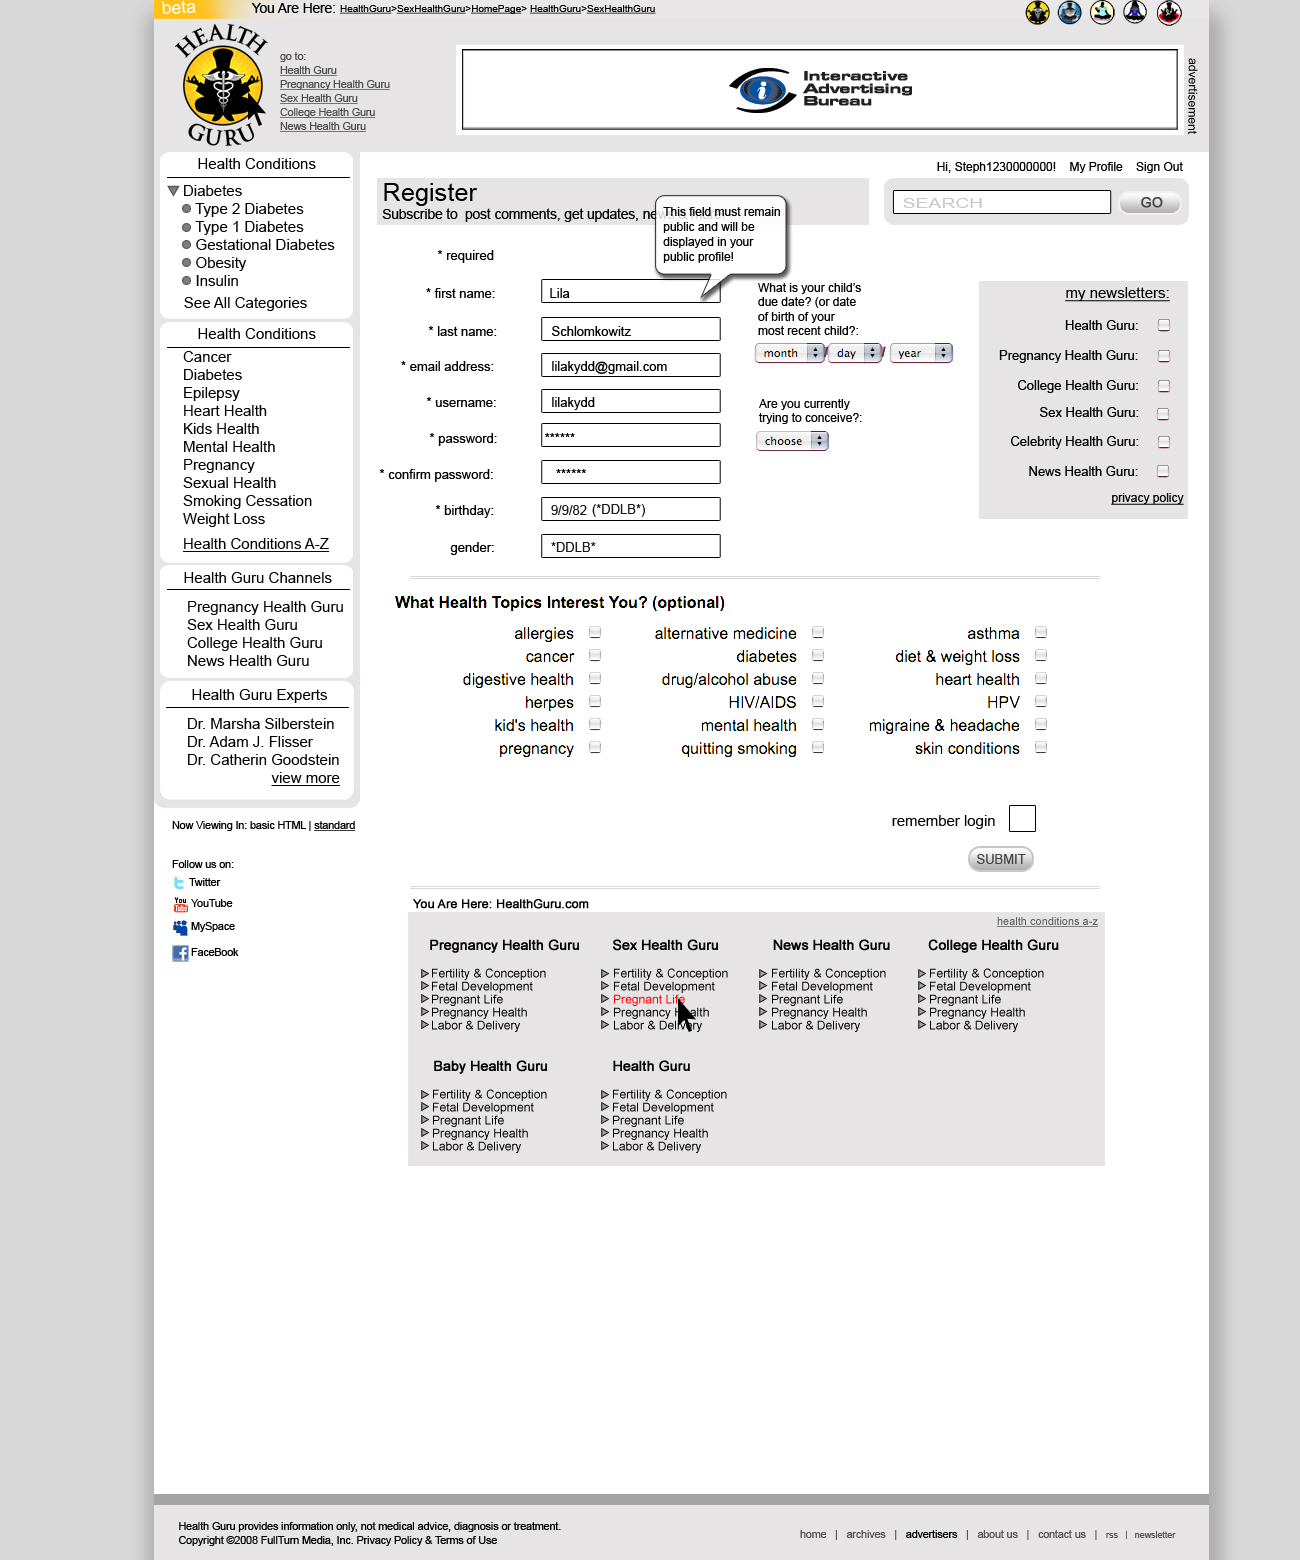Screen dimensions: 1300x1560
Task: Tick the skin conditions topic checkbox
Action: point(1041,747)
